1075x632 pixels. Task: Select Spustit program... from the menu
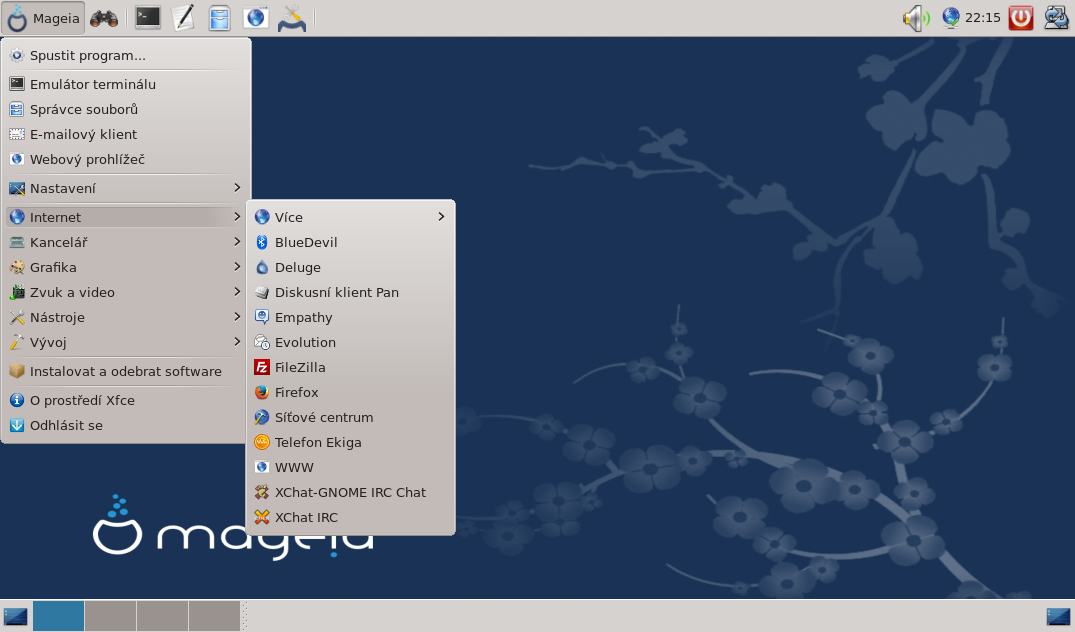(x=126, y=56)
